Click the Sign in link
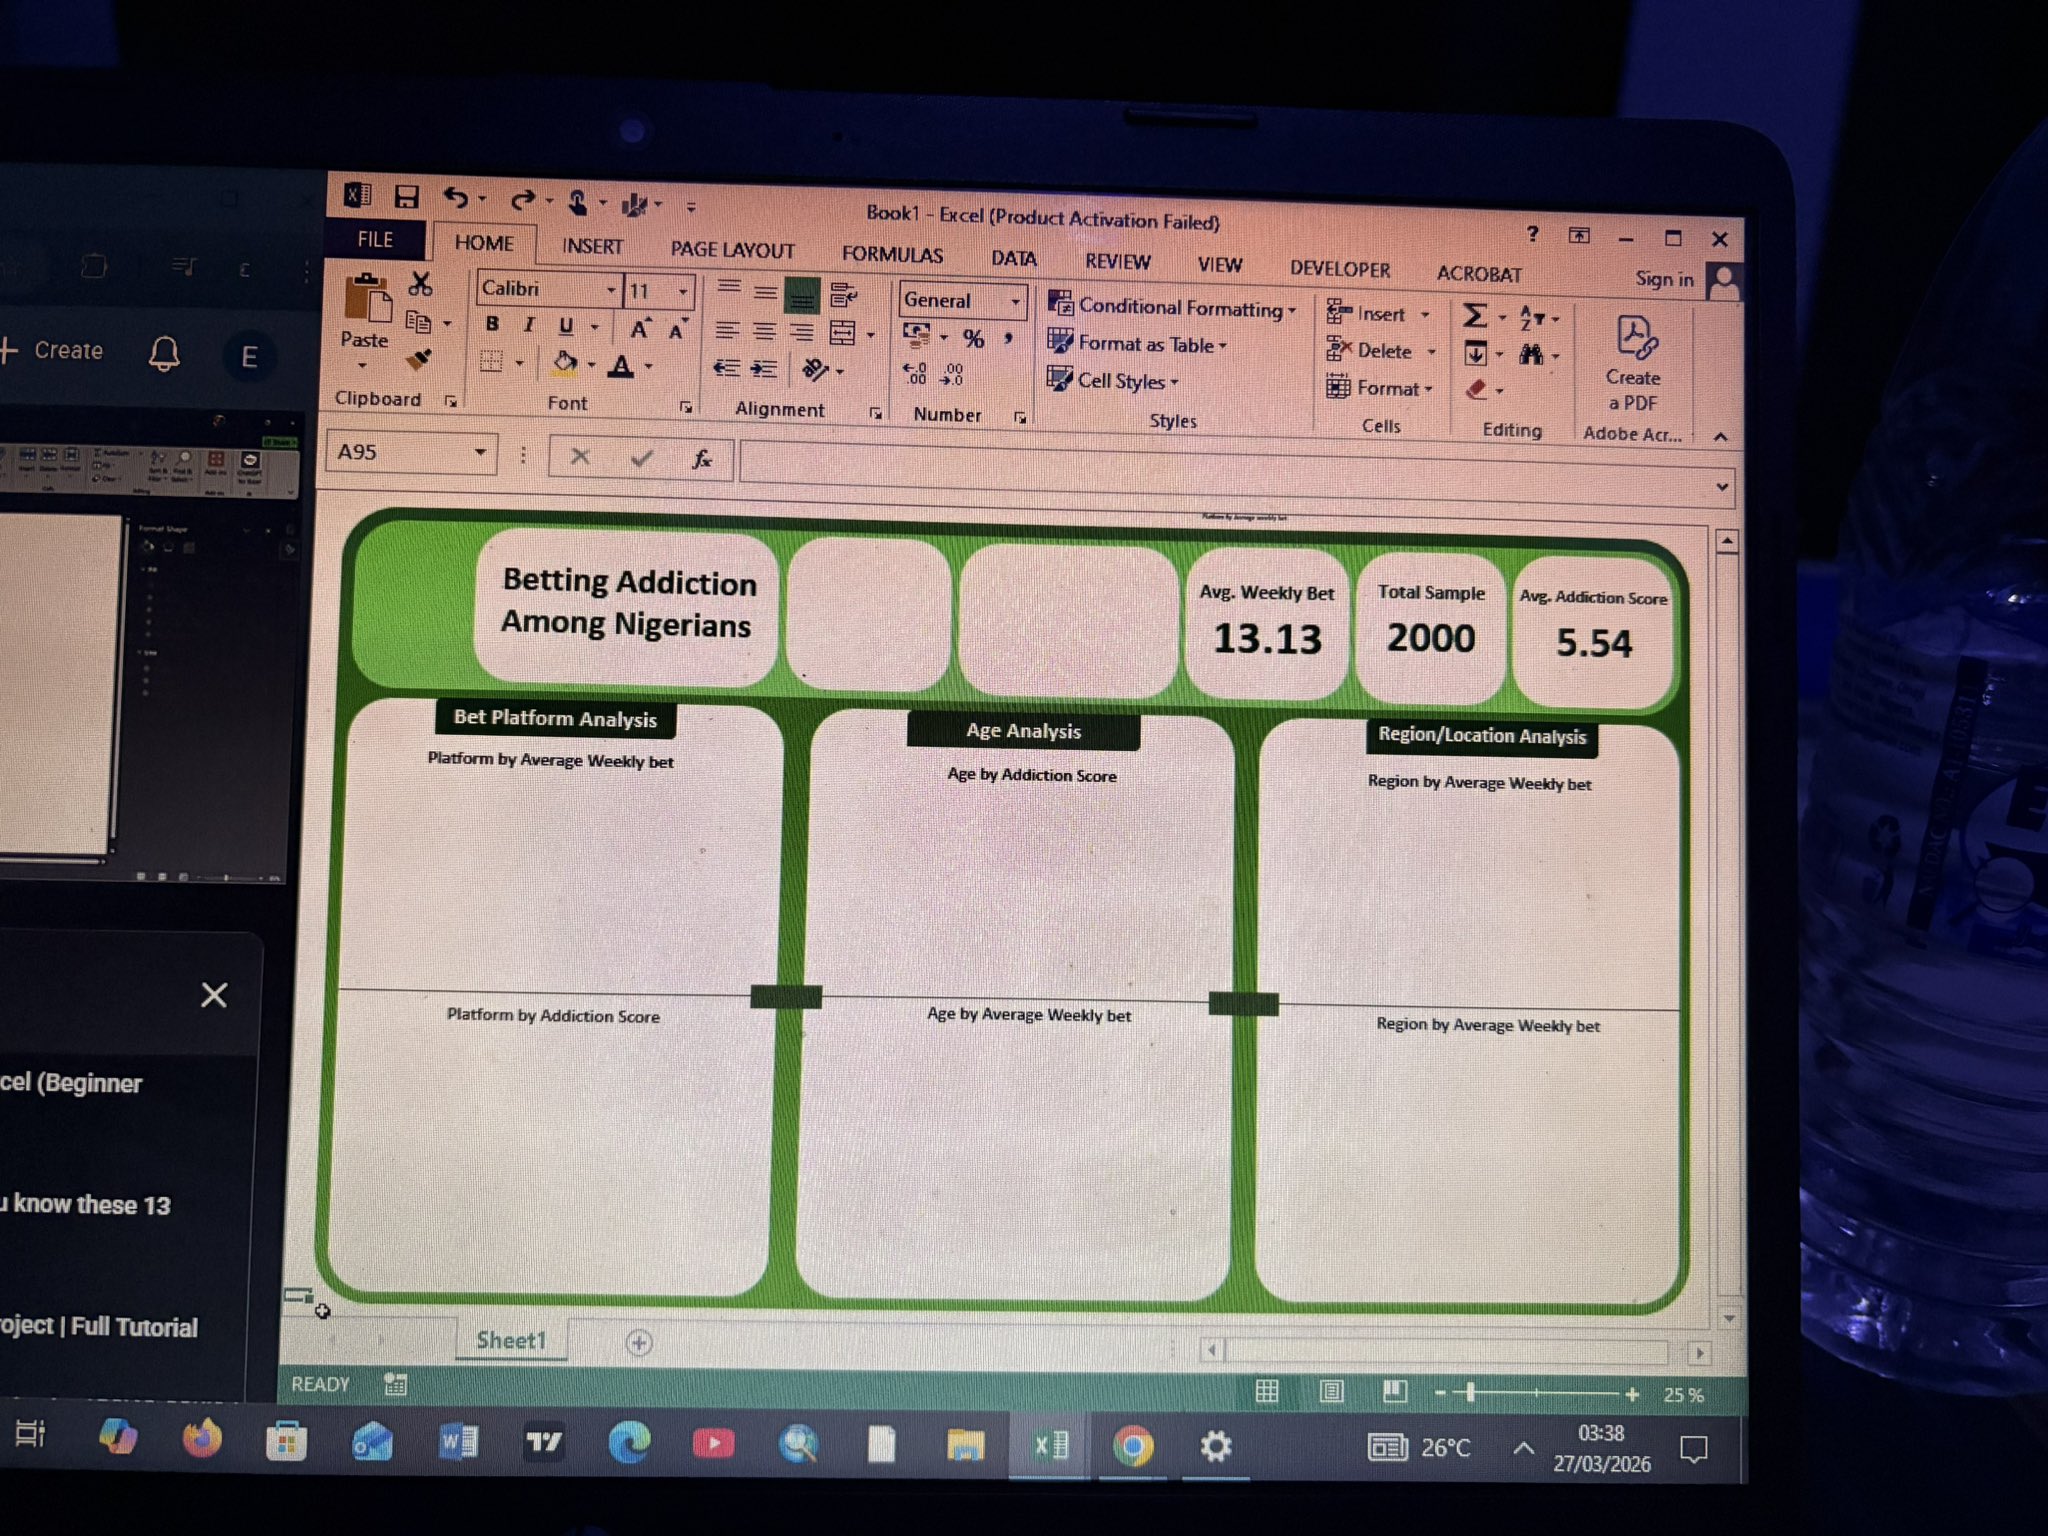Image resolution: width=2048 pixels, height=1536 pixels. tap(1664, 279)
